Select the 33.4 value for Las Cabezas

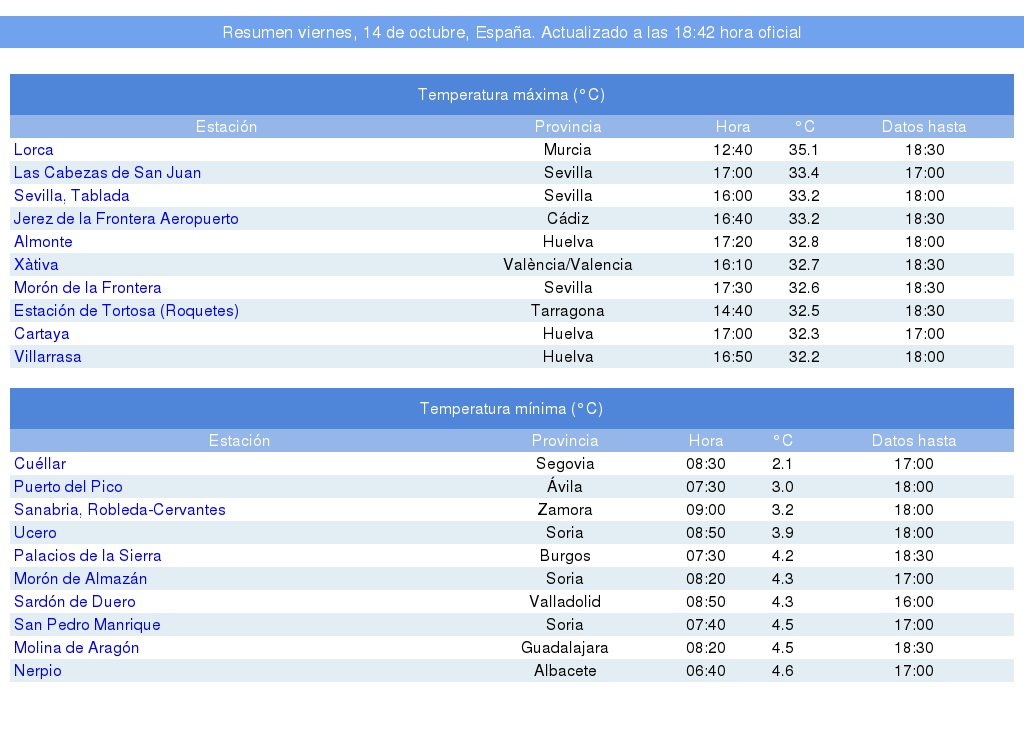pos(803,172)
